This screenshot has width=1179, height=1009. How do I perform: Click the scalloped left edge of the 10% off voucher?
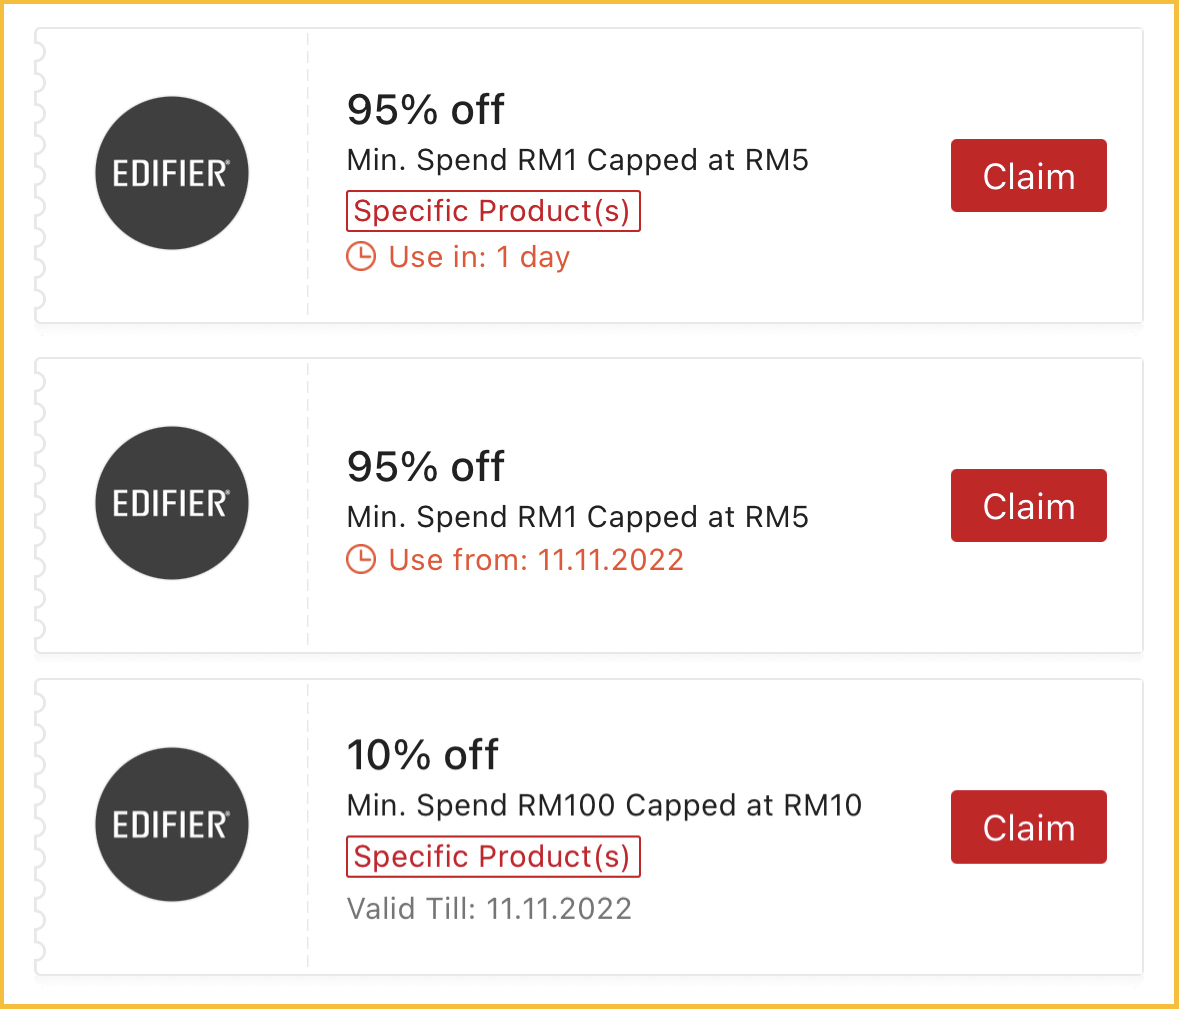(x=40, y=827)
